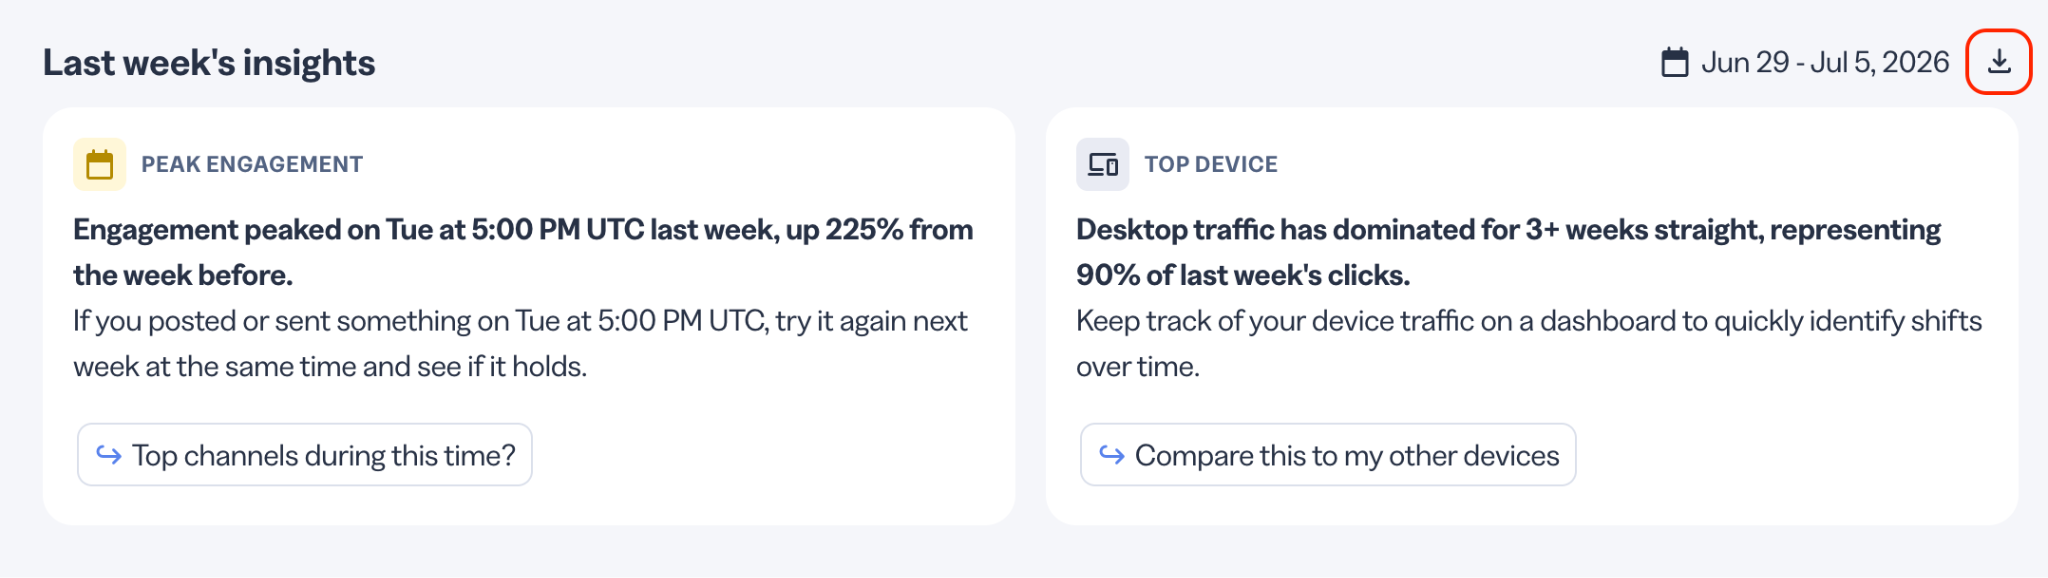This screenshot has height=578, width=2048.
Task: Select the Peak Engagement insight card
Action: pyautogui.click(x=529, y=316)
